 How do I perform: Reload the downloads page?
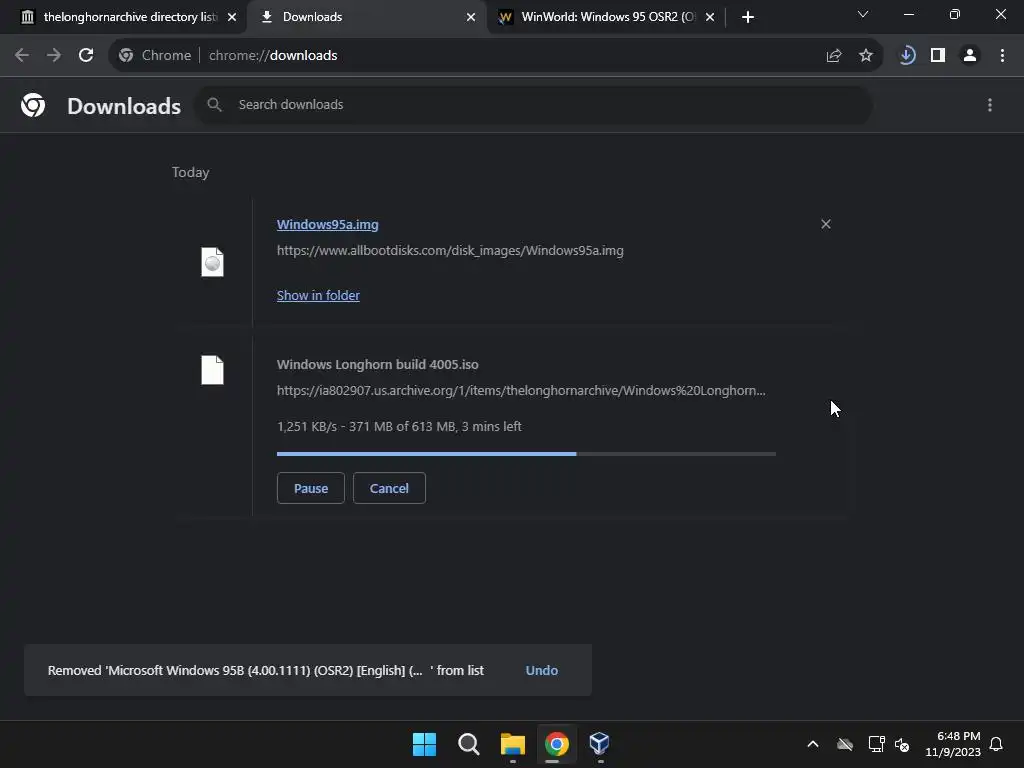tap(86, 56)
